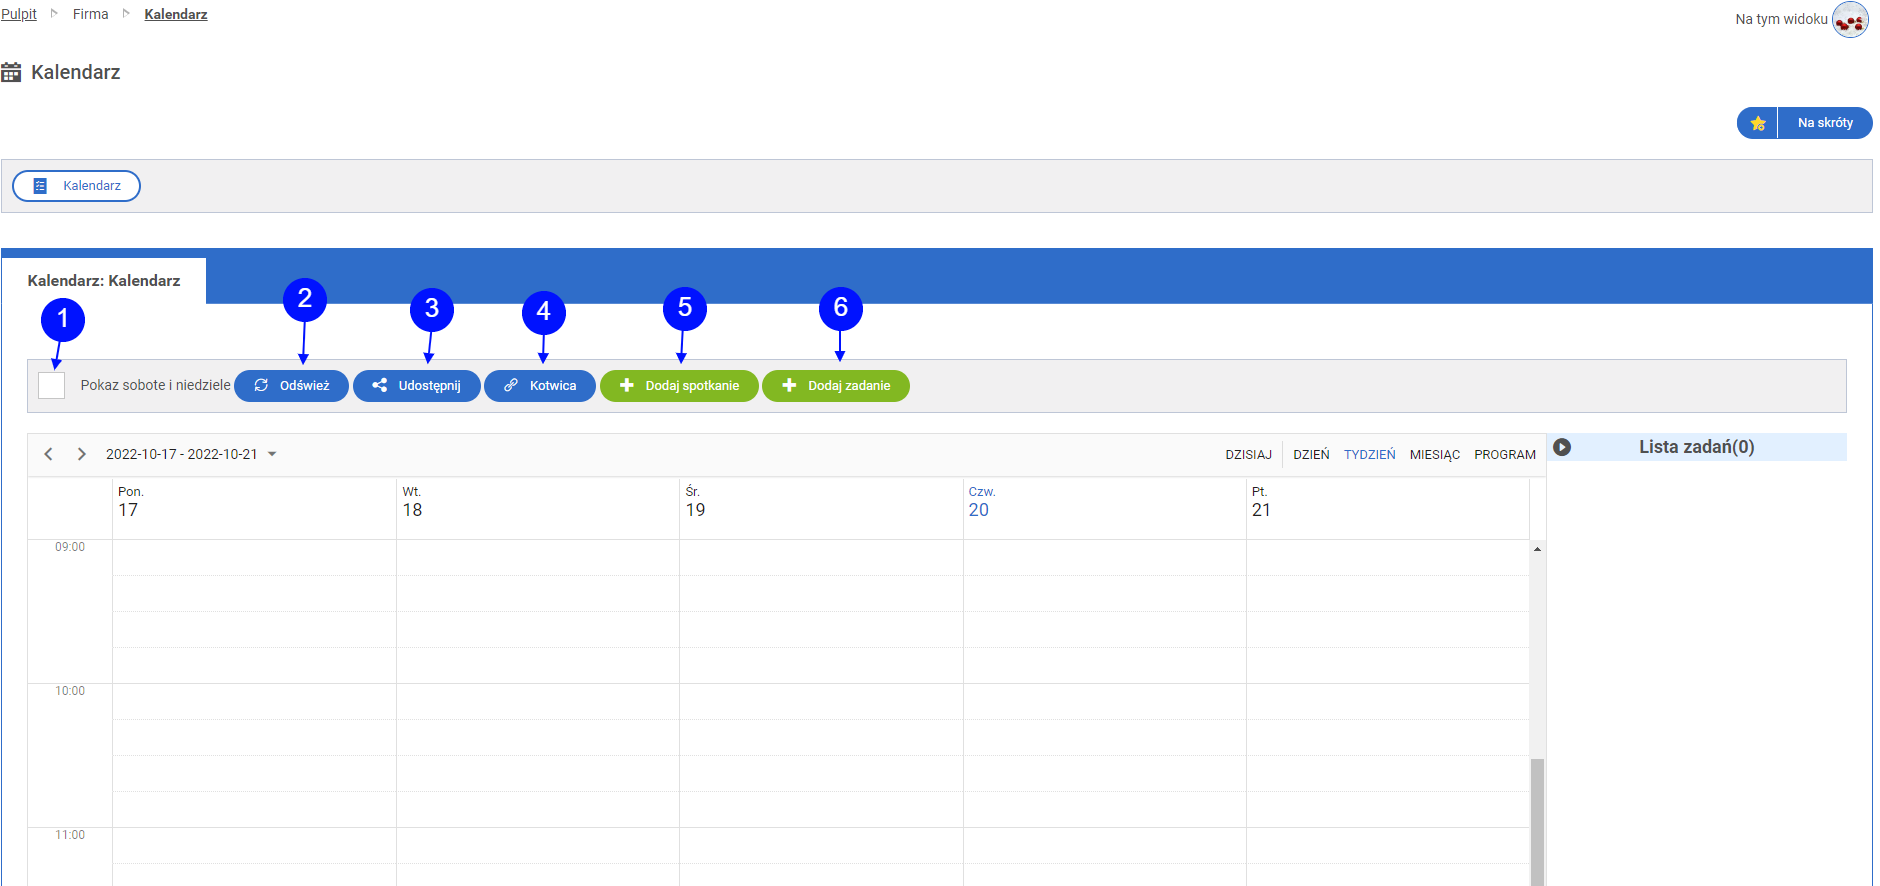Click the Na skróty button label
The image size is (1880, 886).
(1825, 123)
